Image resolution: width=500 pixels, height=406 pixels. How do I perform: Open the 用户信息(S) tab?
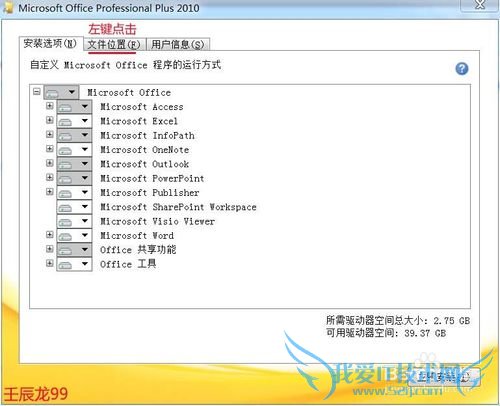pos(178,44)
